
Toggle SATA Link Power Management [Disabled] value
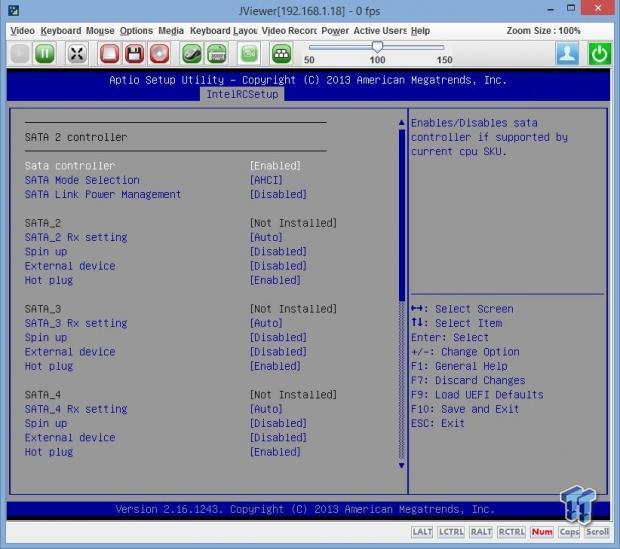(x=278, y=194)
